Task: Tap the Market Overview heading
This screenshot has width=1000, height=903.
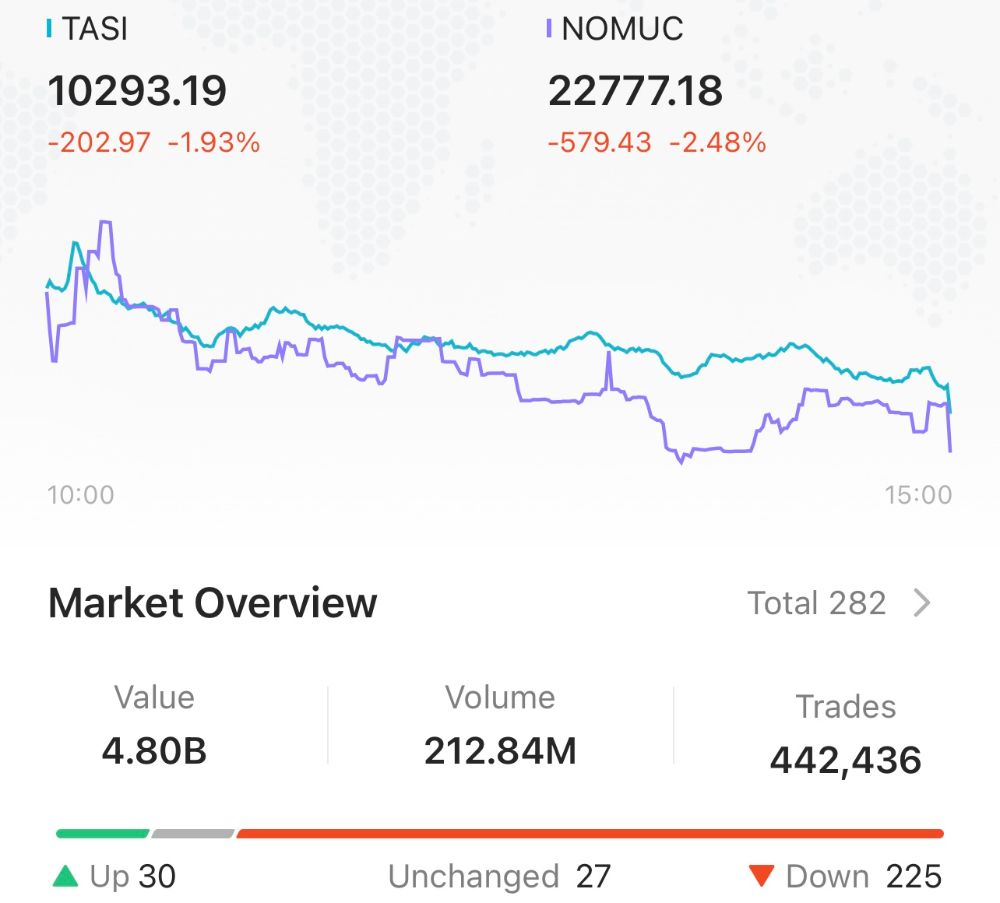Action: click(213, 604)
